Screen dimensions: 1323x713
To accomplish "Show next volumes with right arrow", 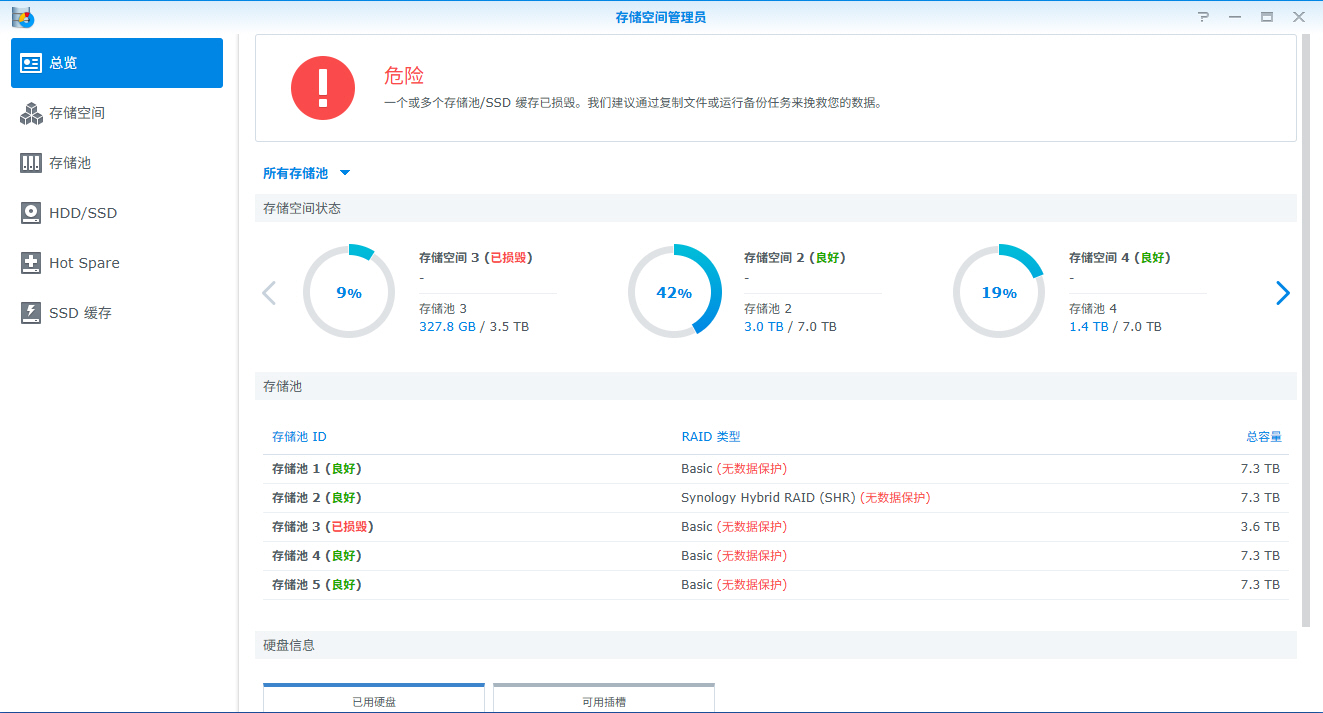I will click(1282, 293).
